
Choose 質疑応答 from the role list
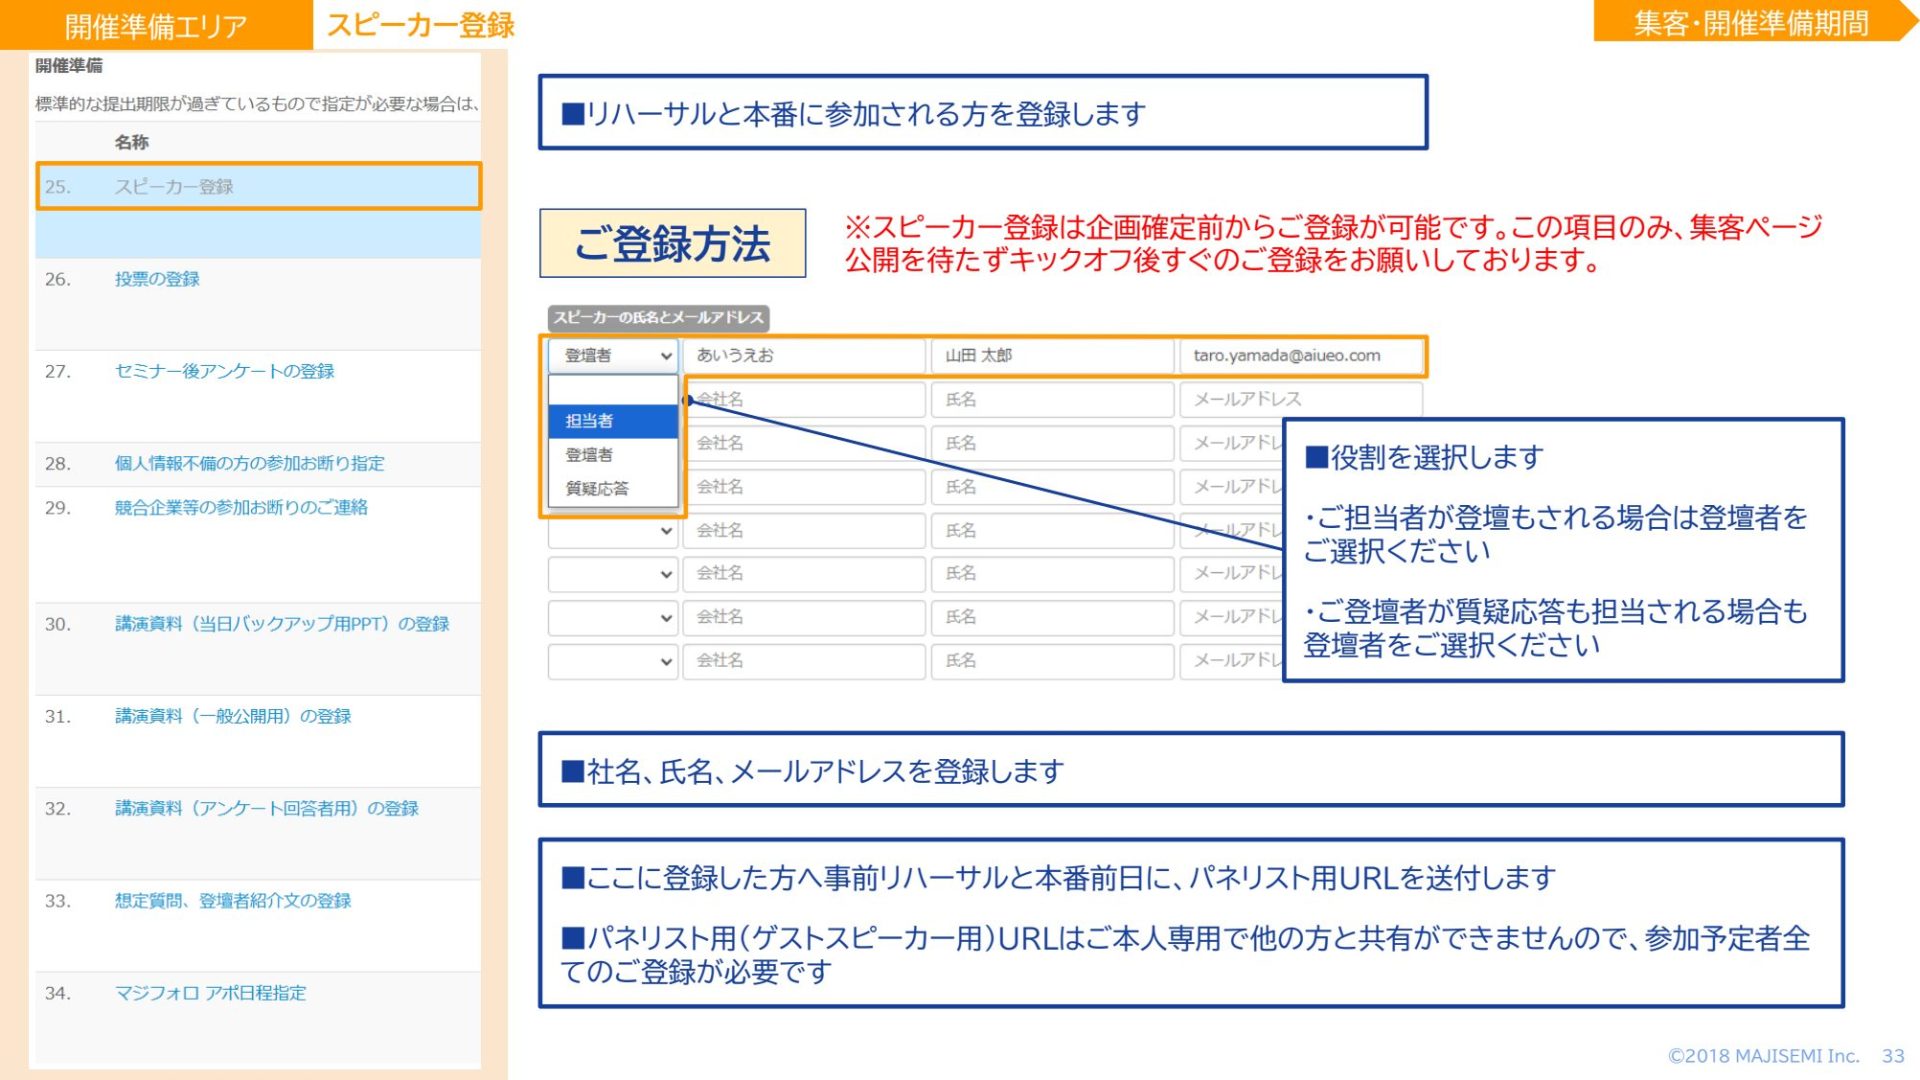pyautogui.click(x=612, y=488)
